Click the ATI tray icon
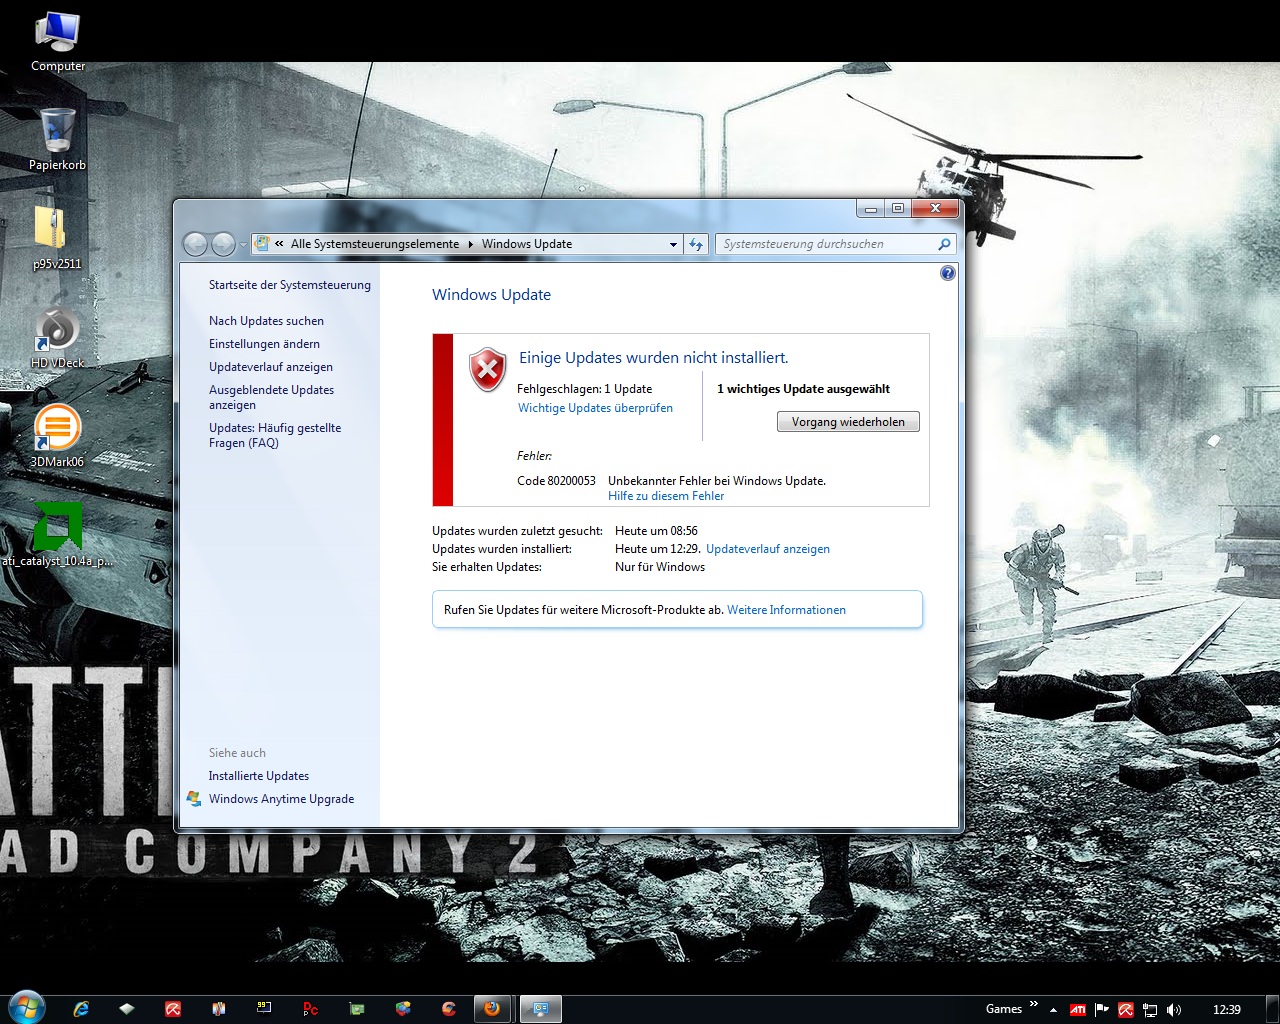The height and width of the screenshot is (1024, 1280). tap(1077, 1010)
